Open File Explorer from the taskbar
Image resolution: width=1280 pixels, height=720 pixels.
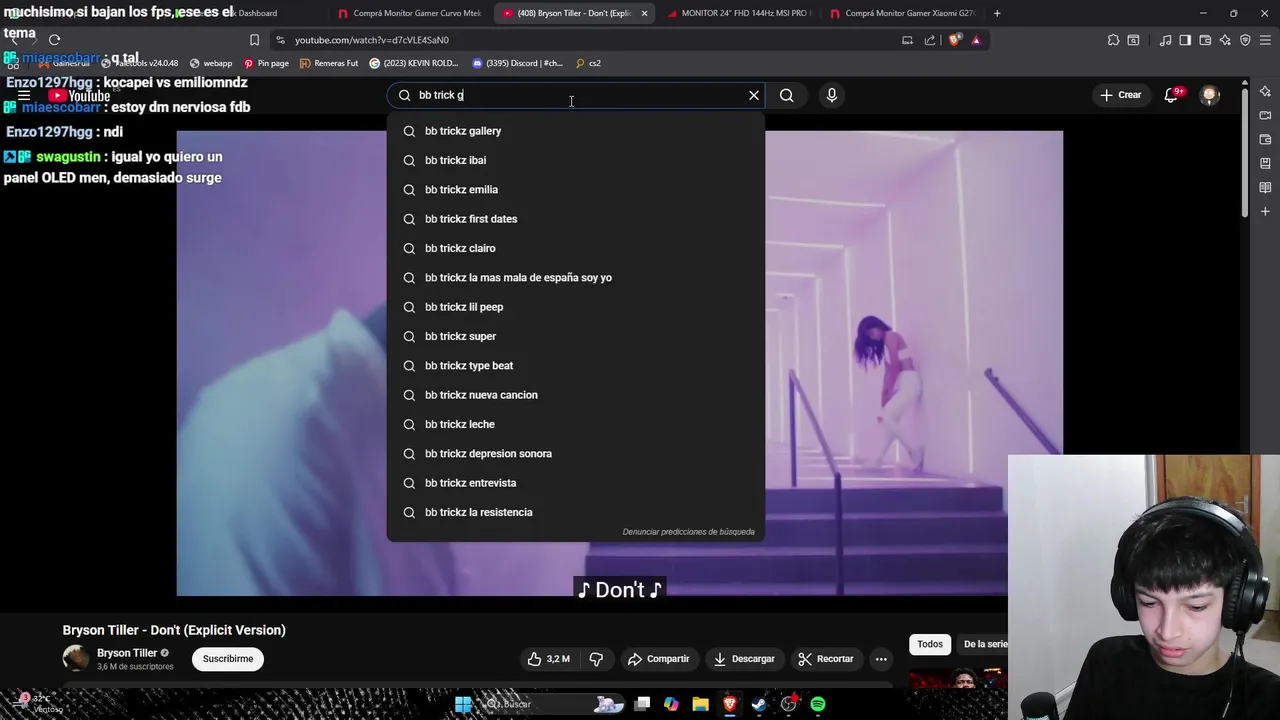[x=700, y=704]
